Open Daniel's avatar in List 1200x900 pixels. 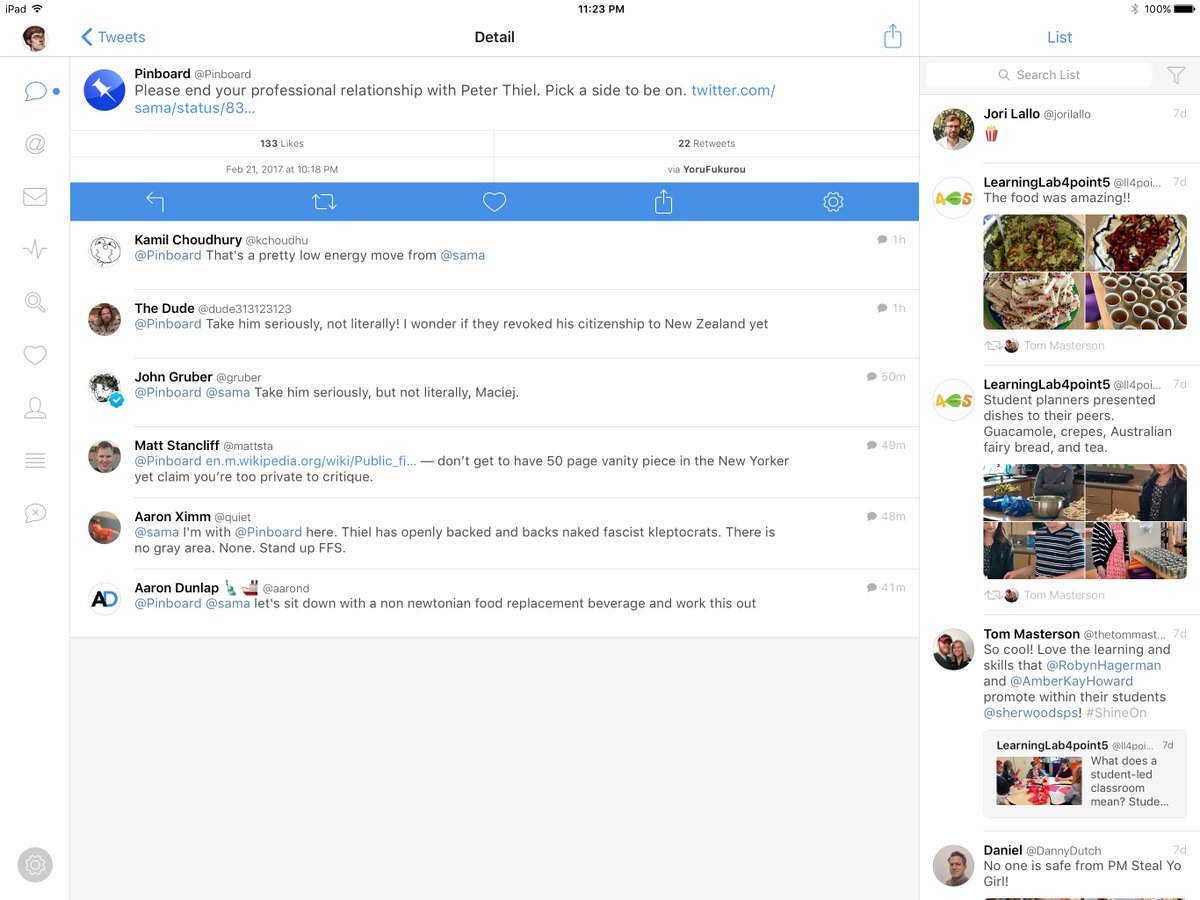[x=953, y=866]
